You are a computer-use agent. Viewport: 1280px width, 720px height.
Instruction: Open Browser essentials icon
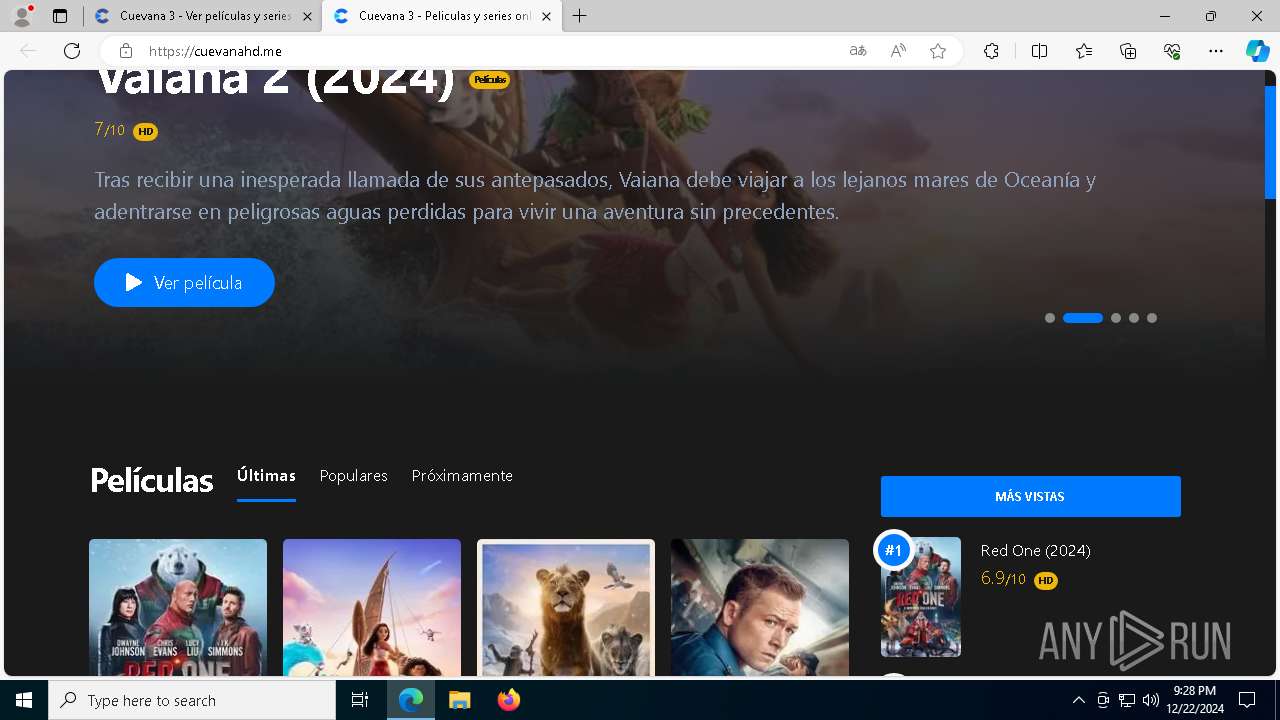coord(1172,51)
